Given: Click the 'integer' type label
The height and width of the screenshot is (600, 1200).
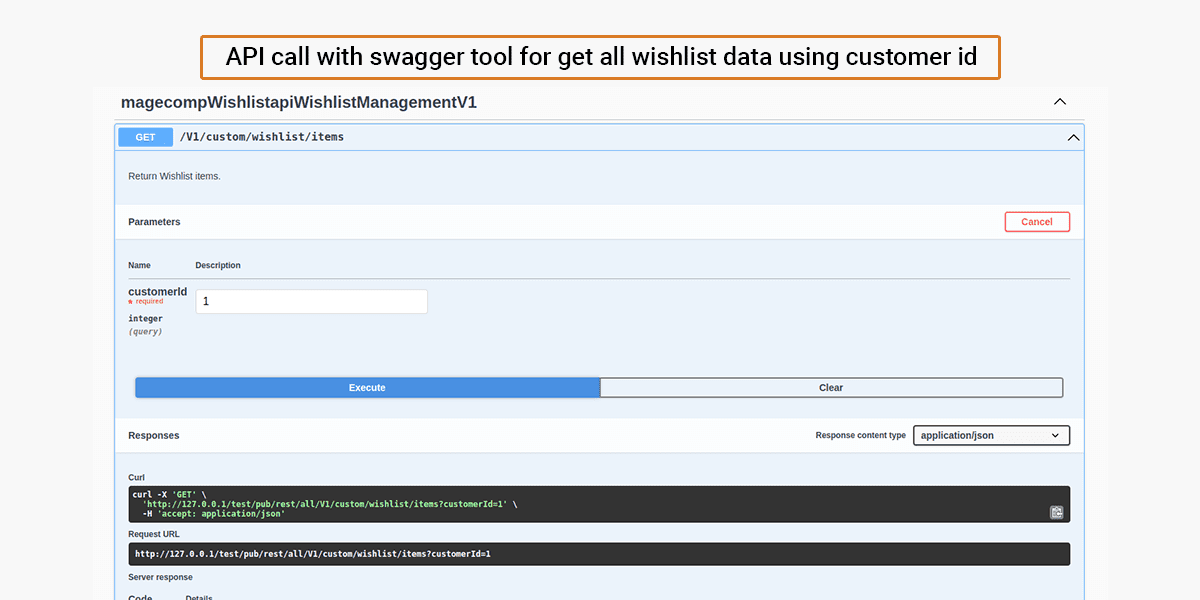Looking at the screenshot, I should coord(145,319).
